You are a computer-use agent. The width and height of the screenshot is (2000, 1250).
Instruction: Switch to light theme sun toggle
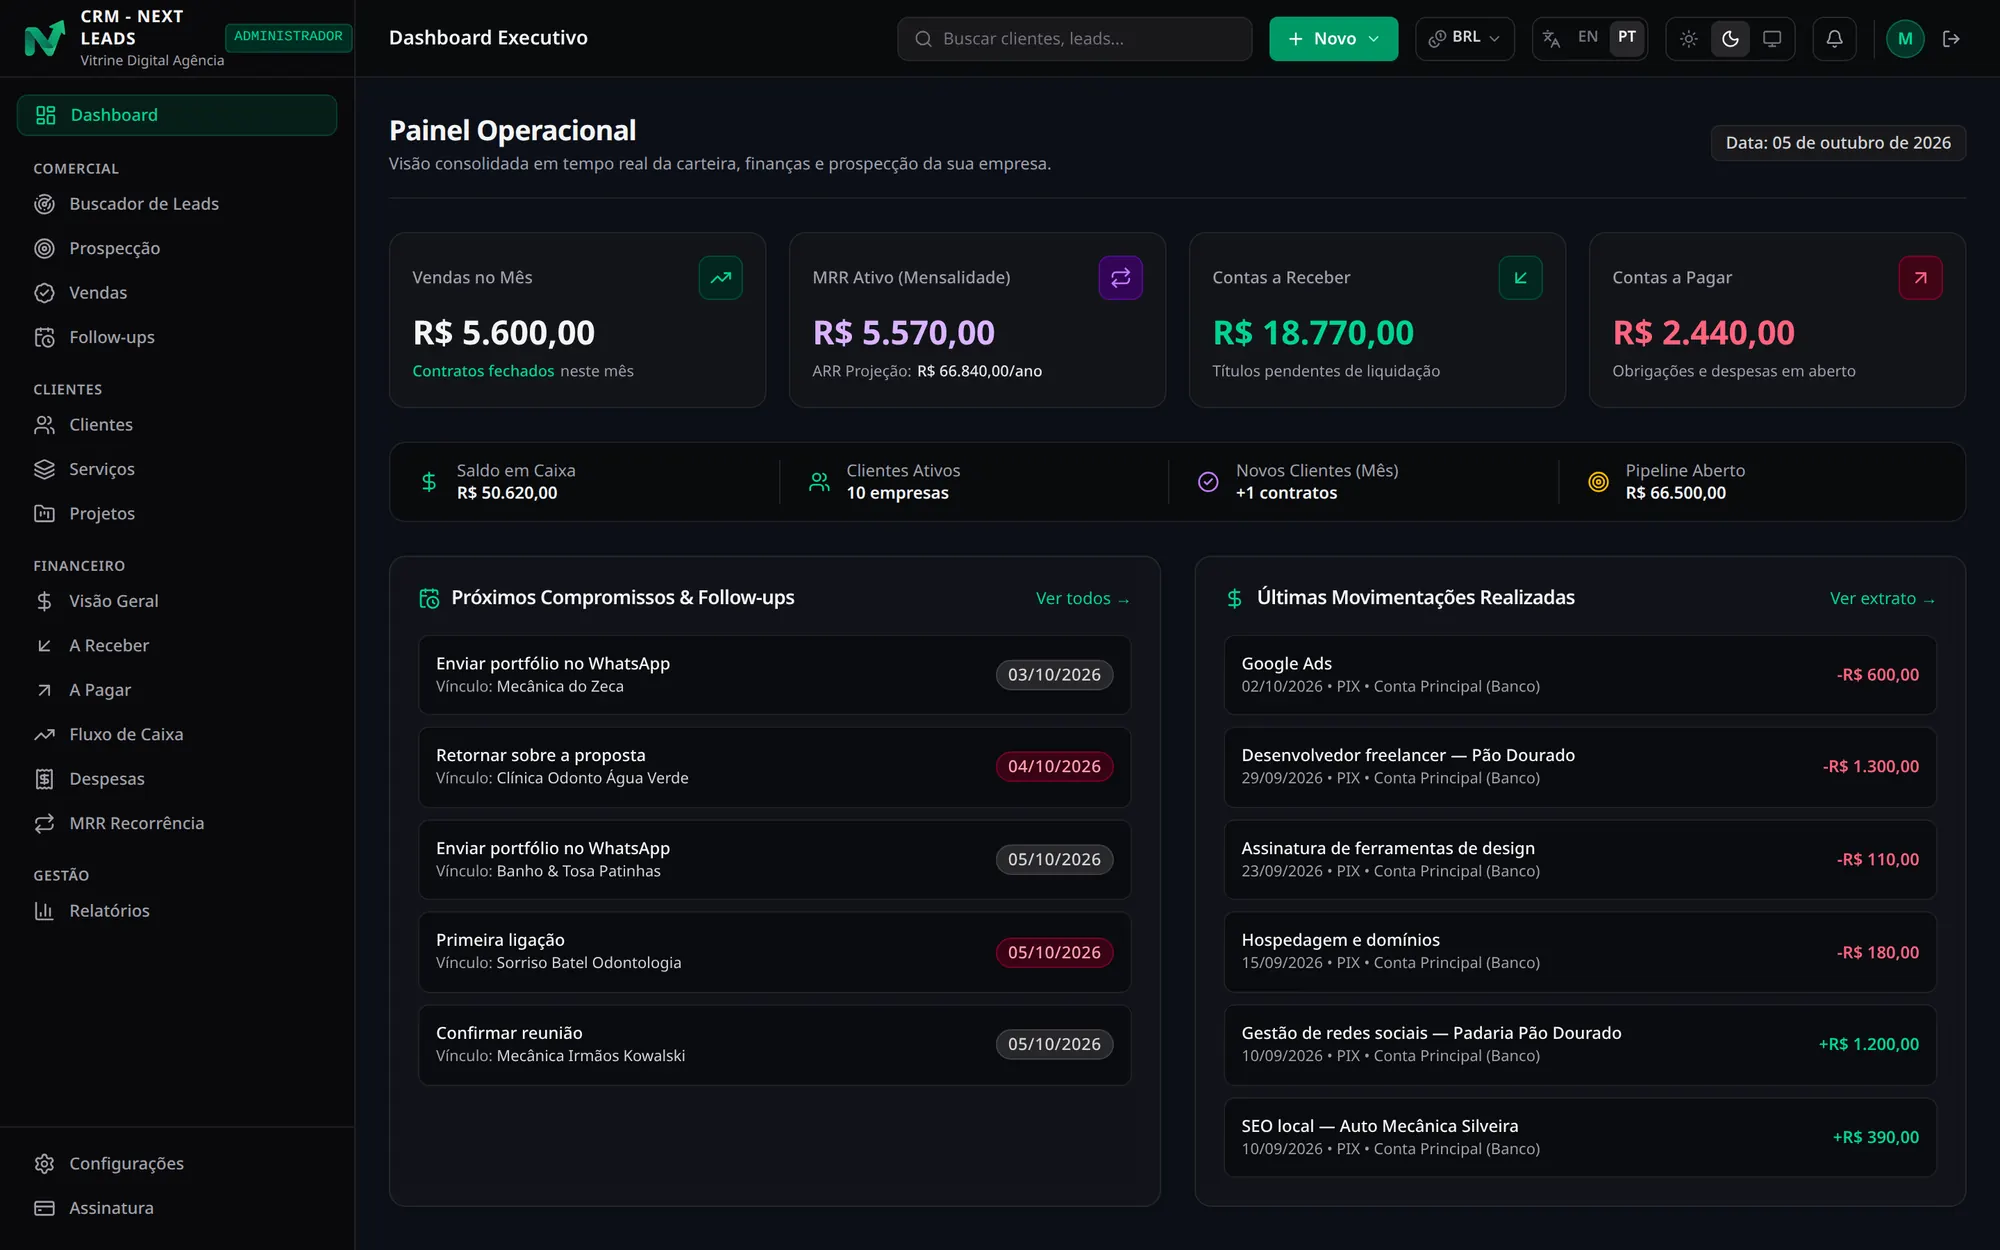pos(1688,39)
